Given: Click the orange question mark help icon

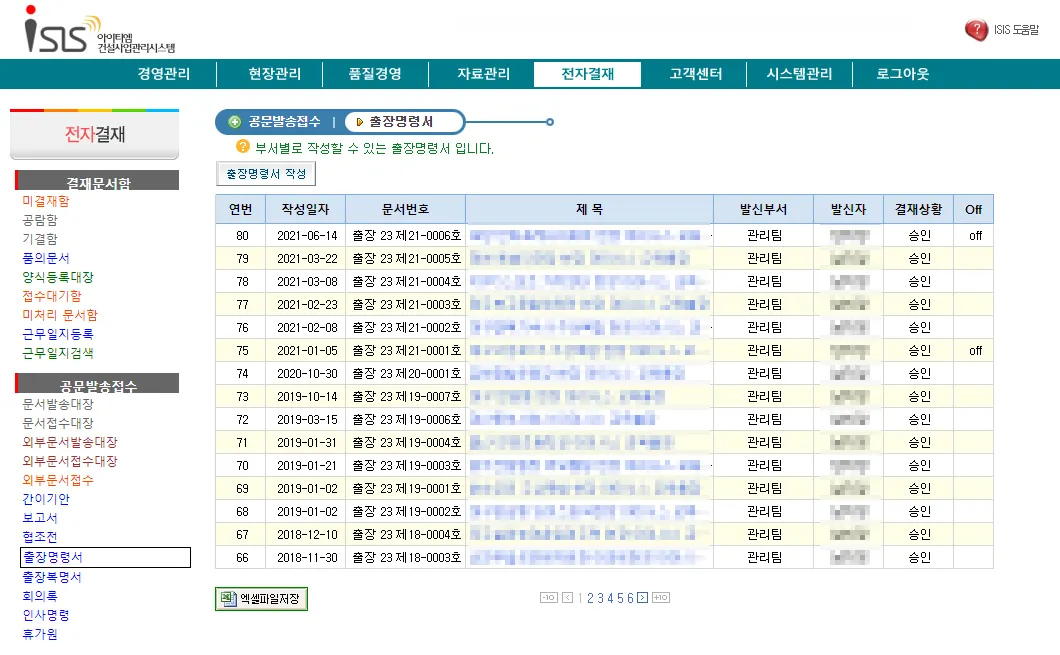Looking at the screenshot, I should [242, 147].
